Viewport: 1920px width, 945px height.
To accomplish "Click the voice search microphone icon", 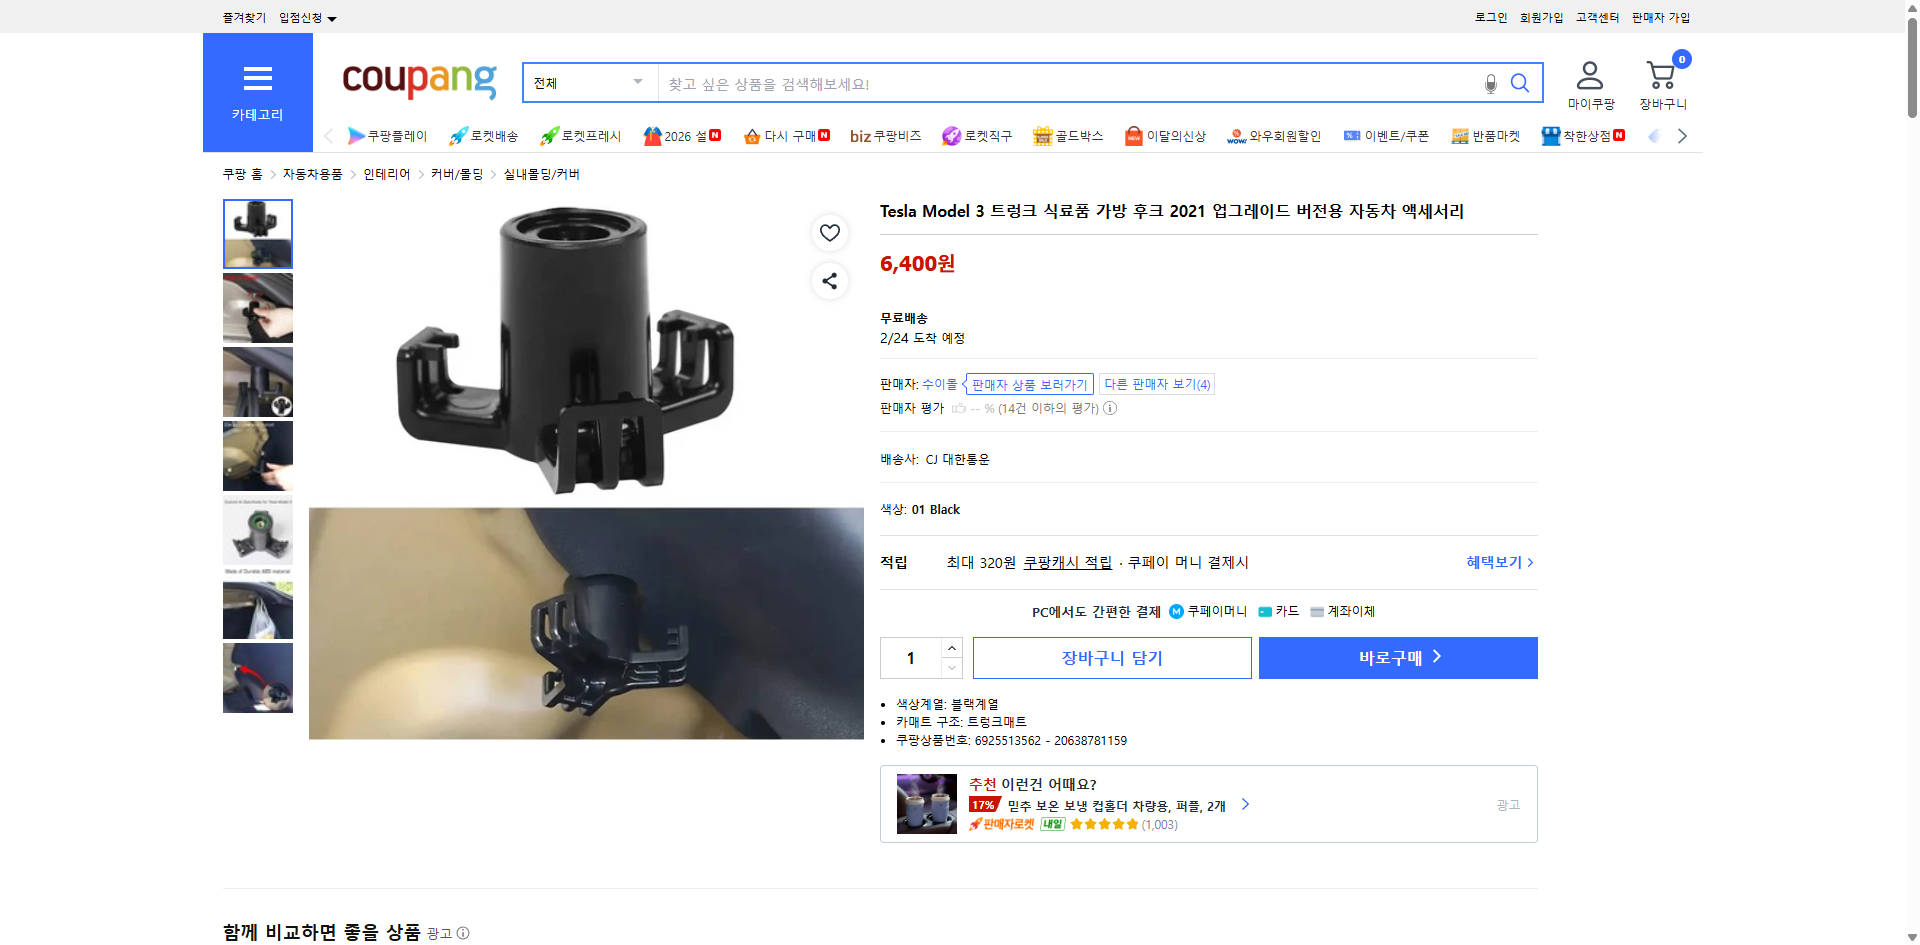I will (1490, 83).
